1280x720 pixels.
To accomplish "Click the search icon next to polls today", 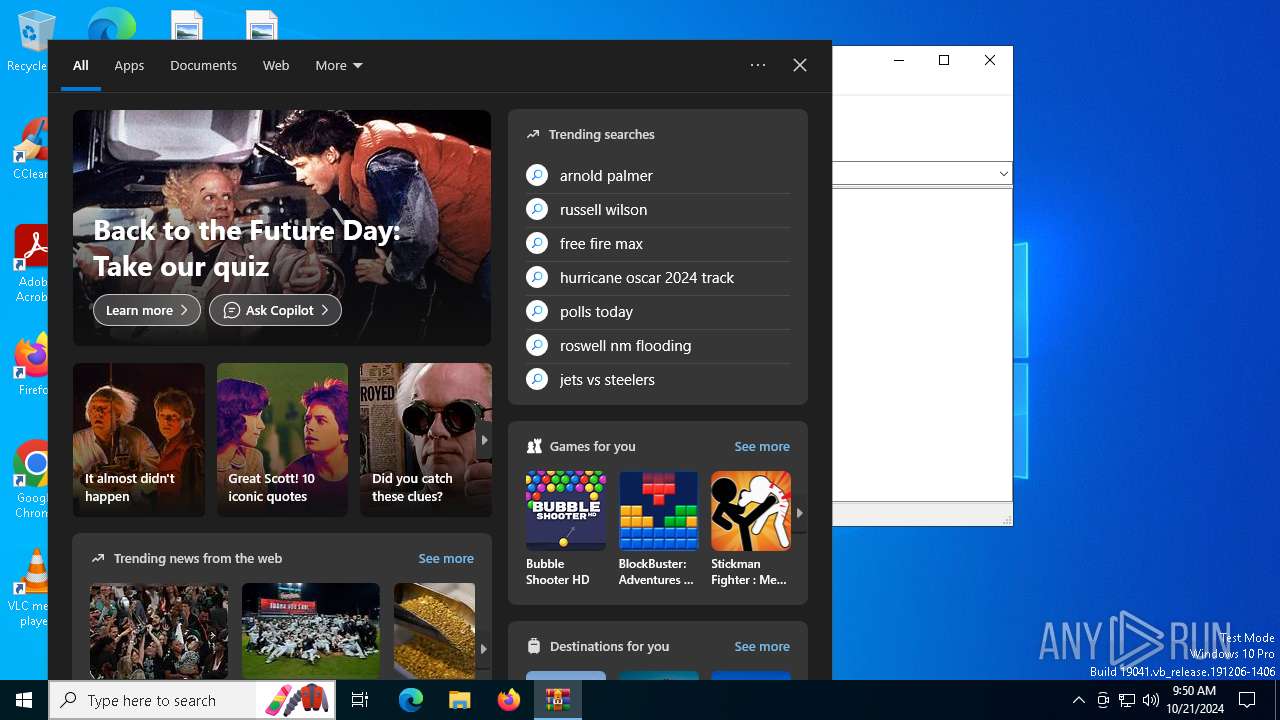I will [x=537, y=311].
